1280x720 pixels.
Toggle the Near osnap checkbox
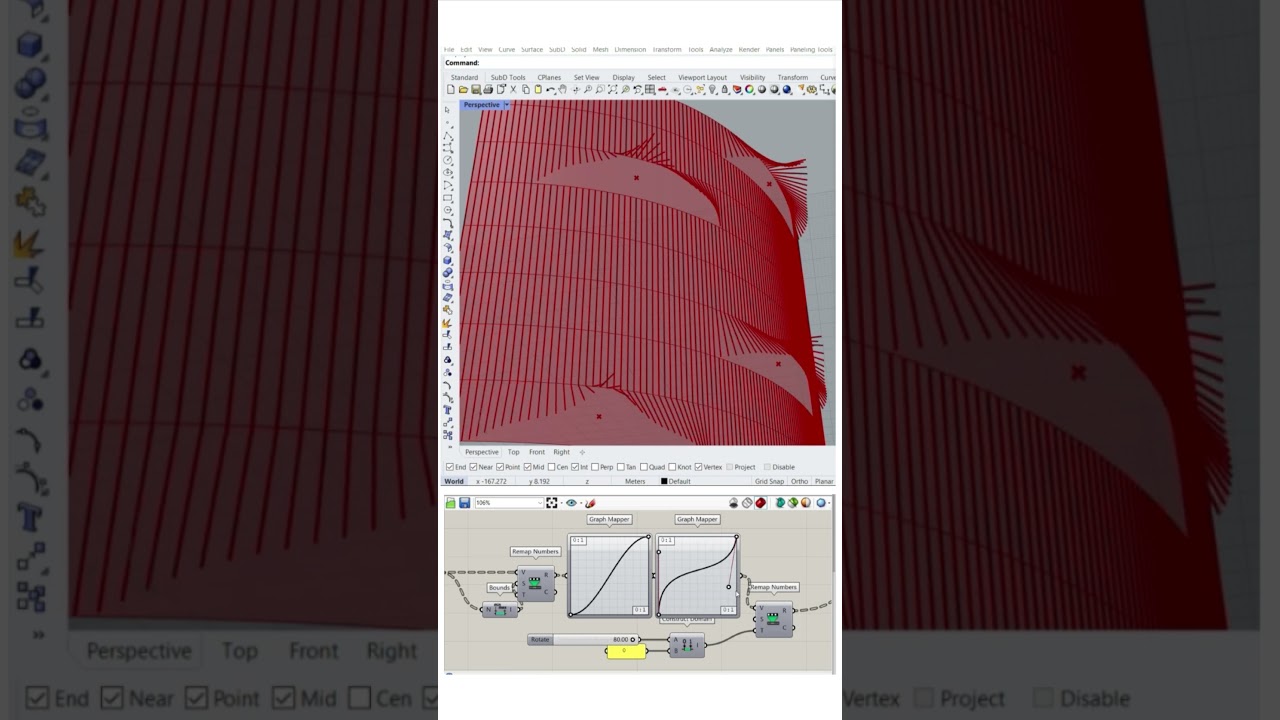(x=473, y=467)
